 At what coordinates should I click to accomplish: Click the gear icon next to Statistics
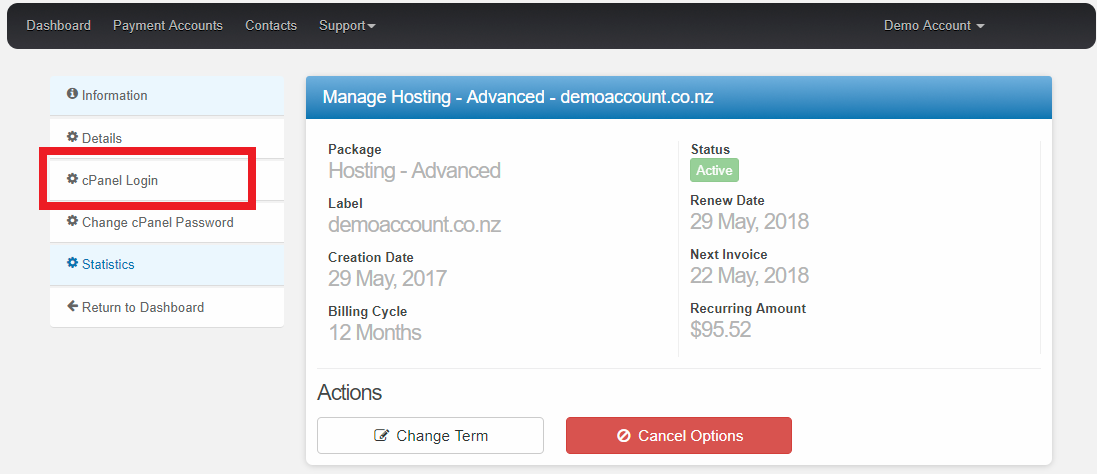(x=72, y=263)
